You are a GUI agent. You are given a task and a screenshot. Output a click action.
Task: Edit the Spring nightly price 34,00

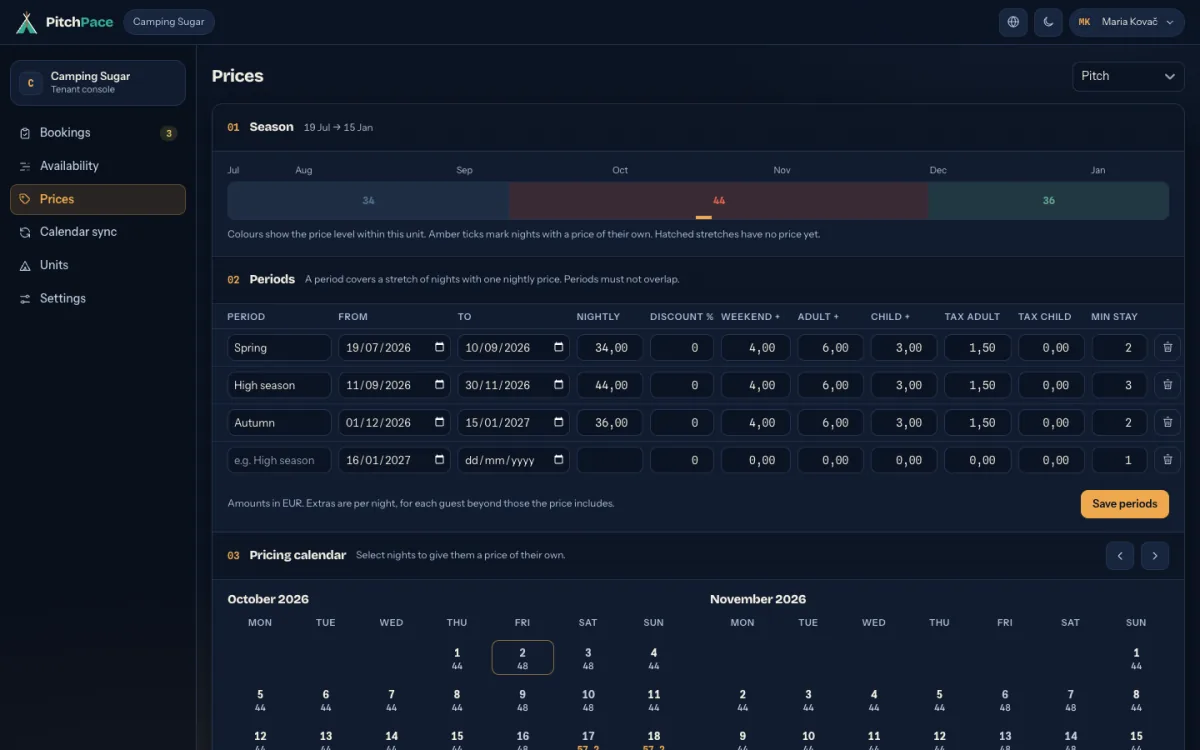(x=610, y=348)
